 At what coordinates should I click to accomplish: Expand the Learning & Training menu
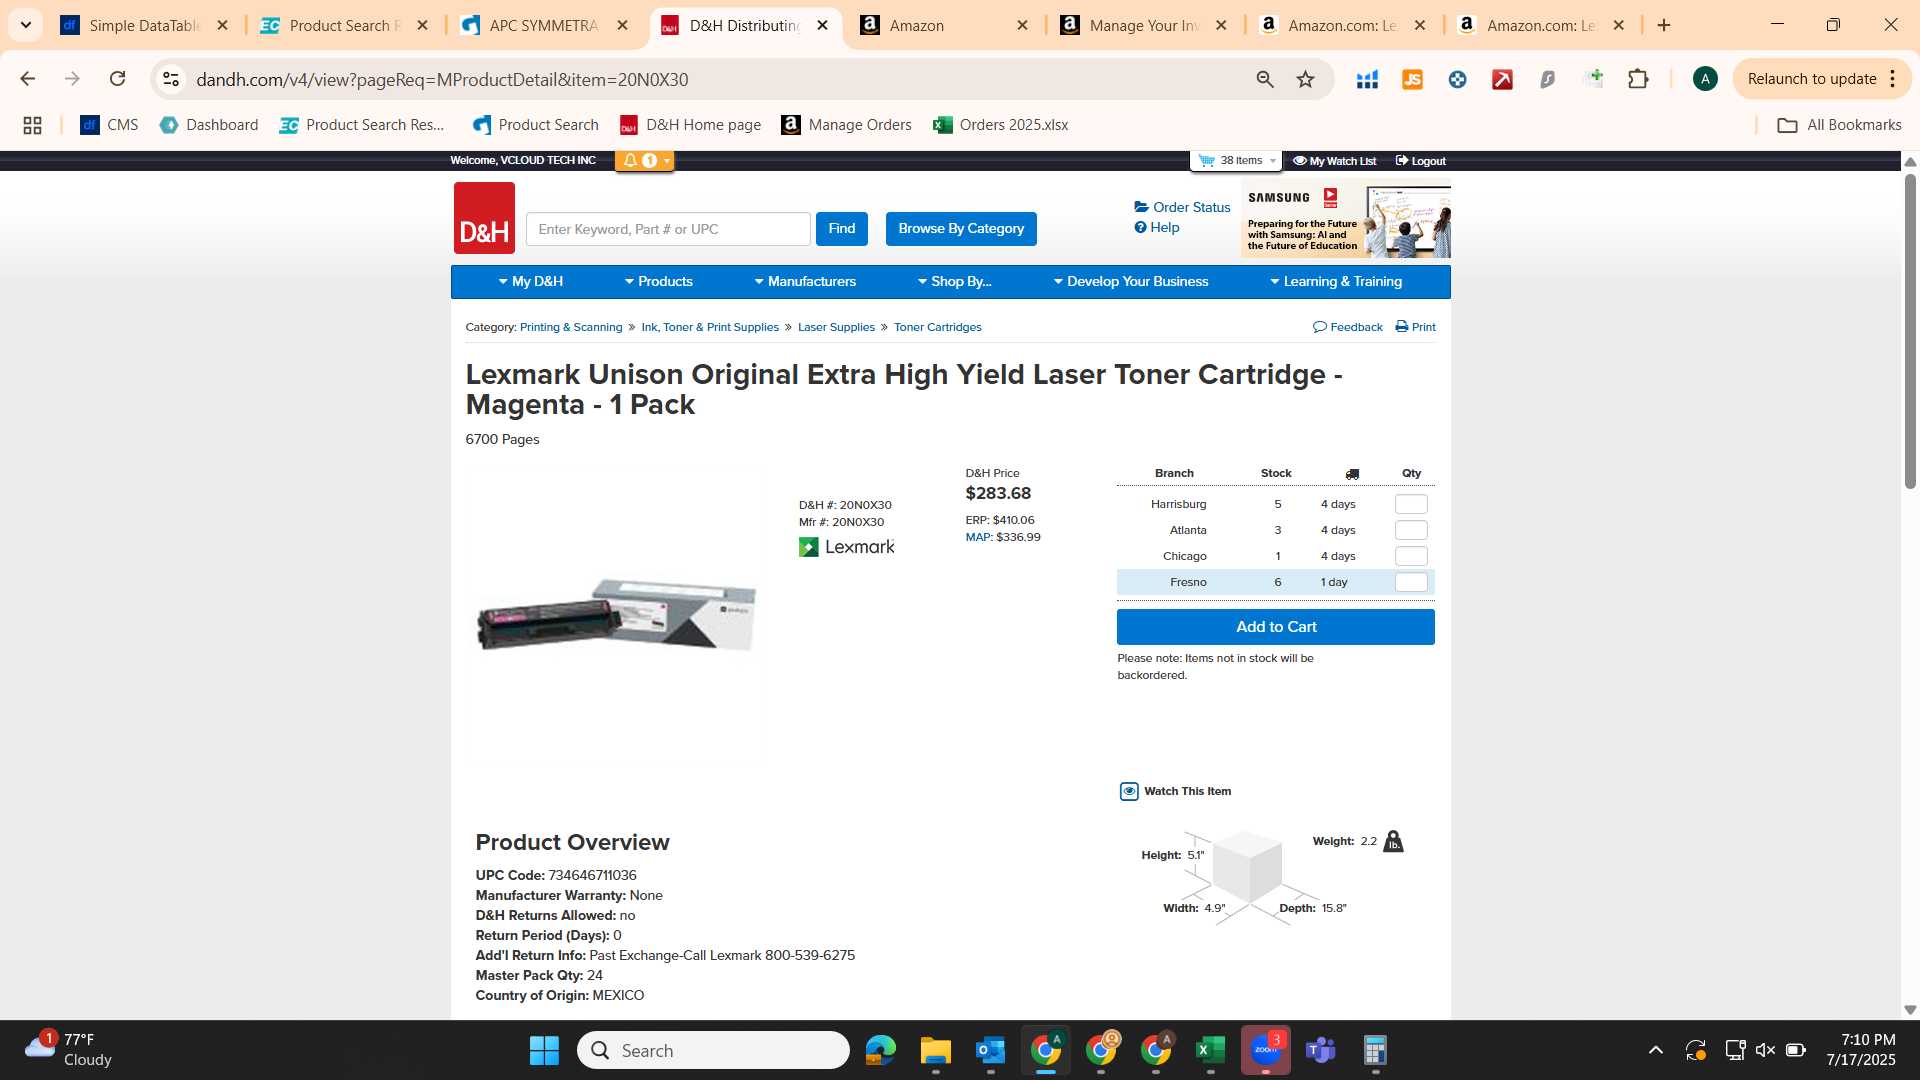tap(1336, 282)
